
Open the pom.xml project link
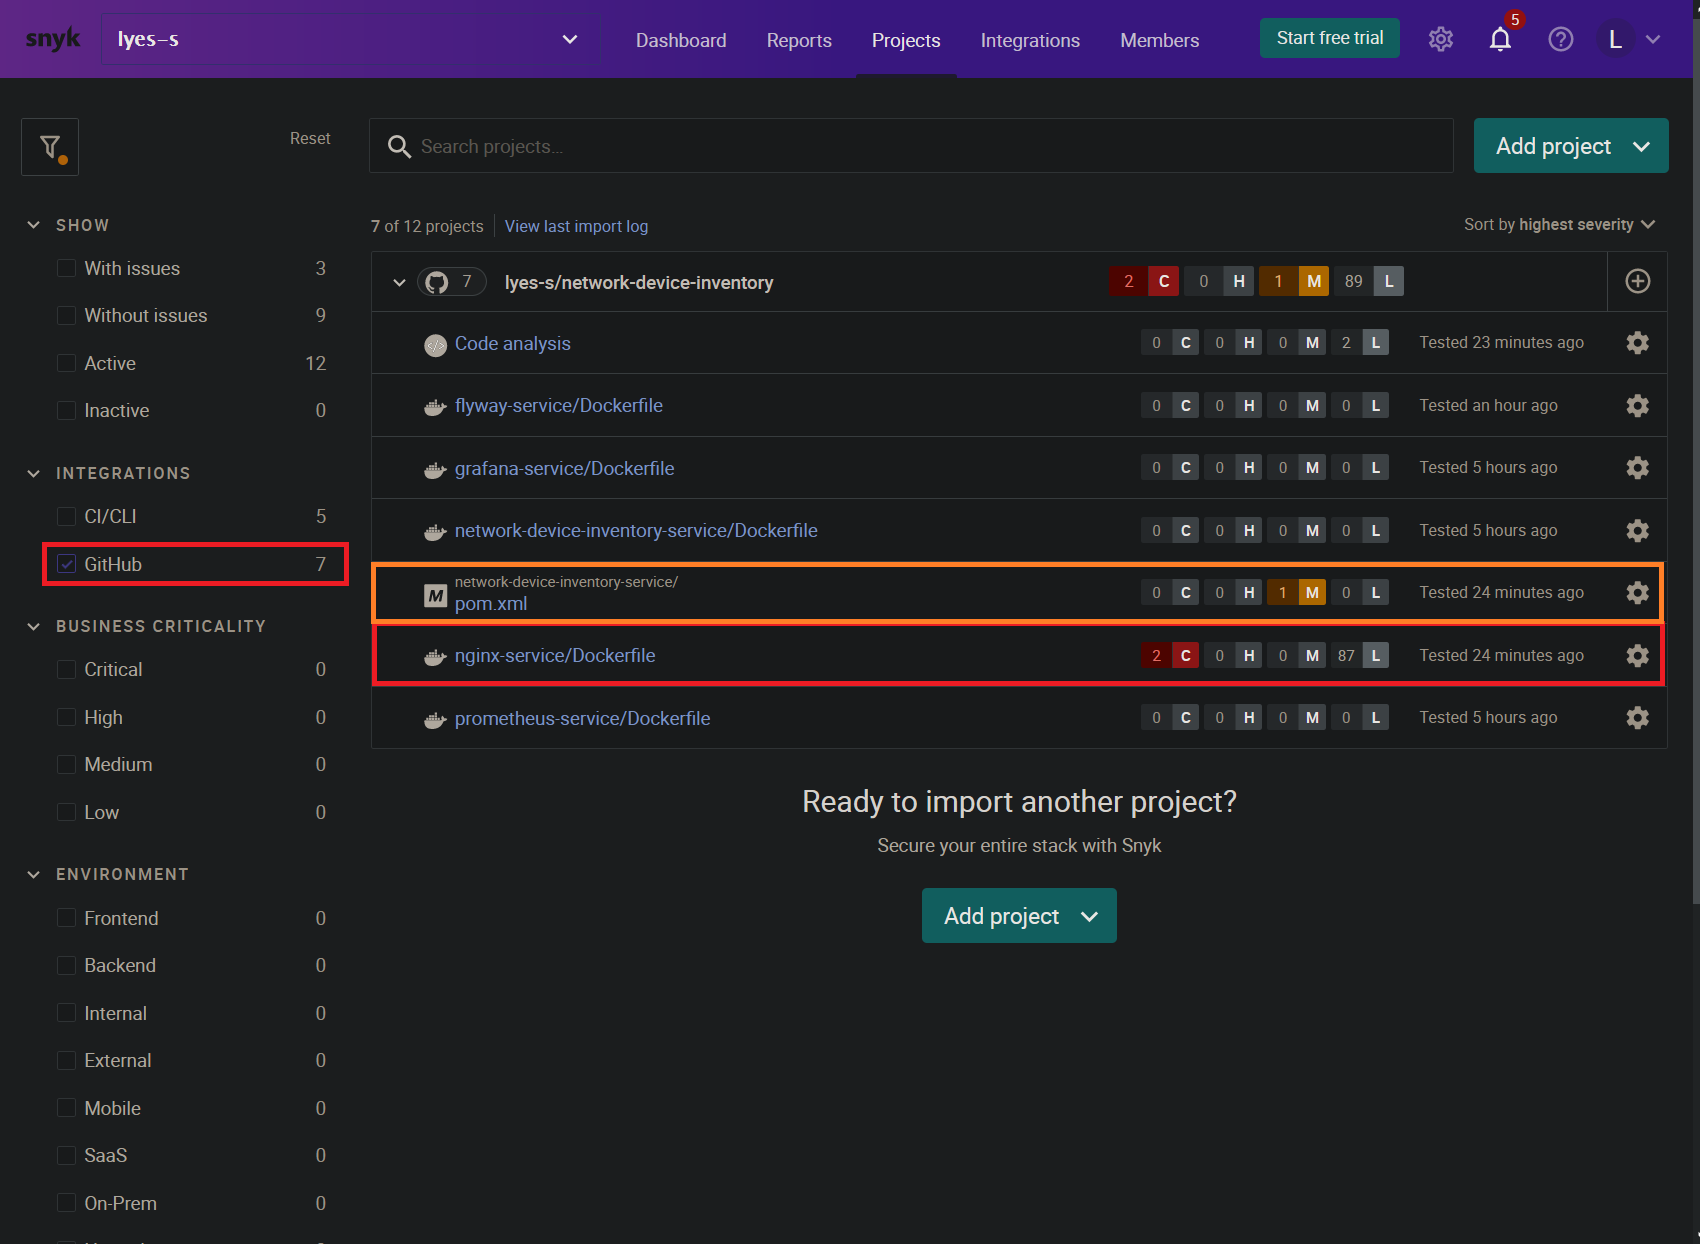(491, 603)
